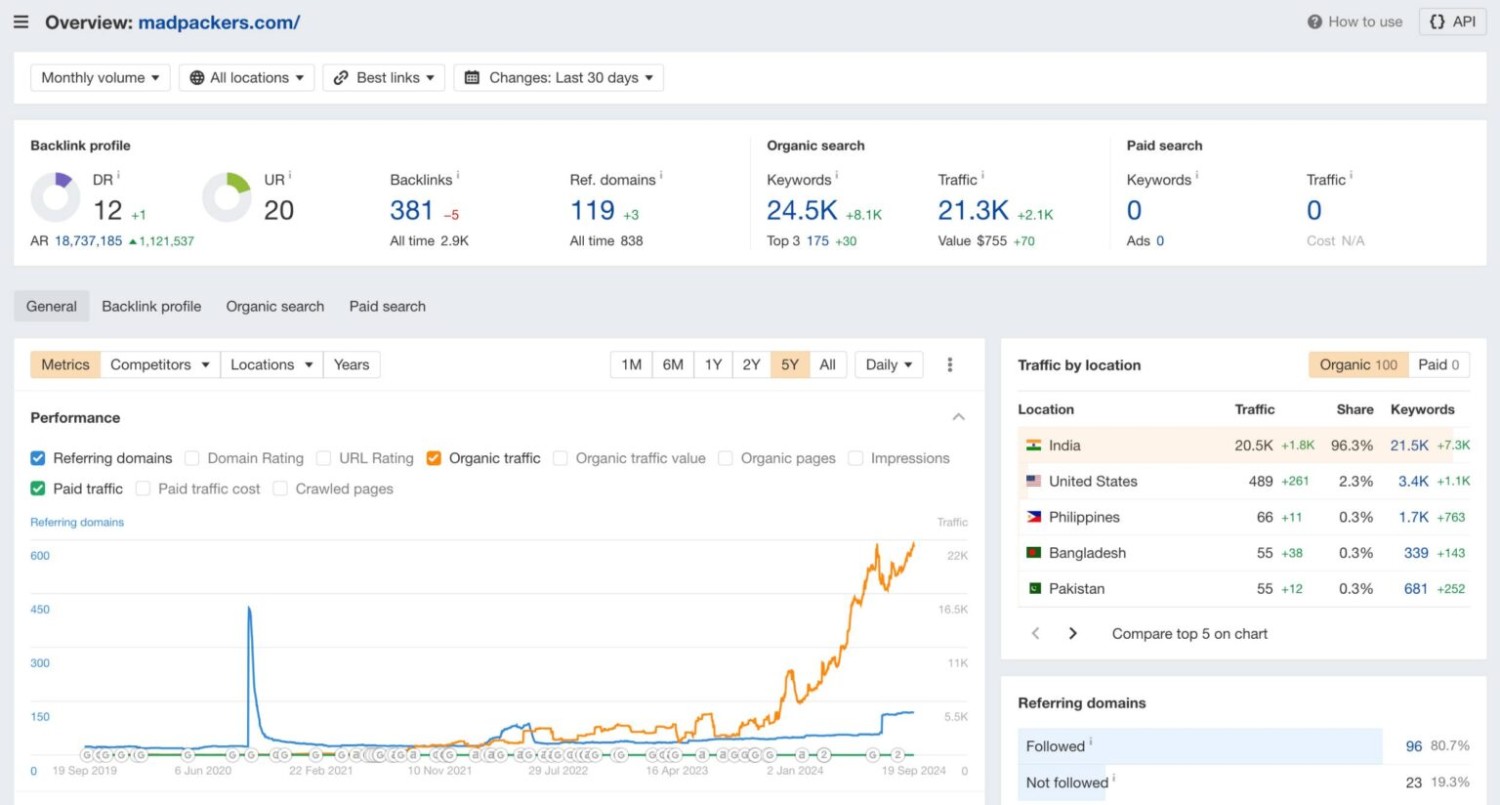Open the Daily granularity dropdown
This screenshot has width=1500, height=805.
[887, 364]
